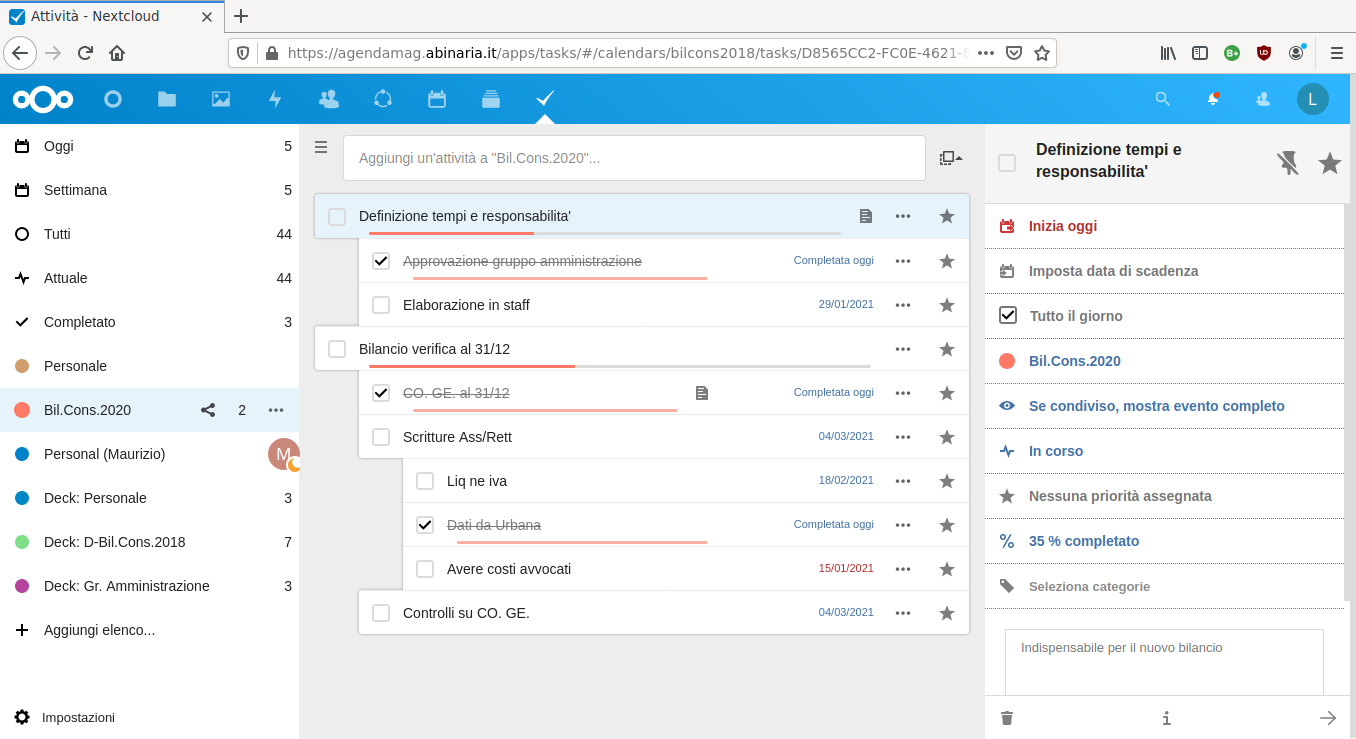Click the 35 % completato progress control

pos(1164,541)
